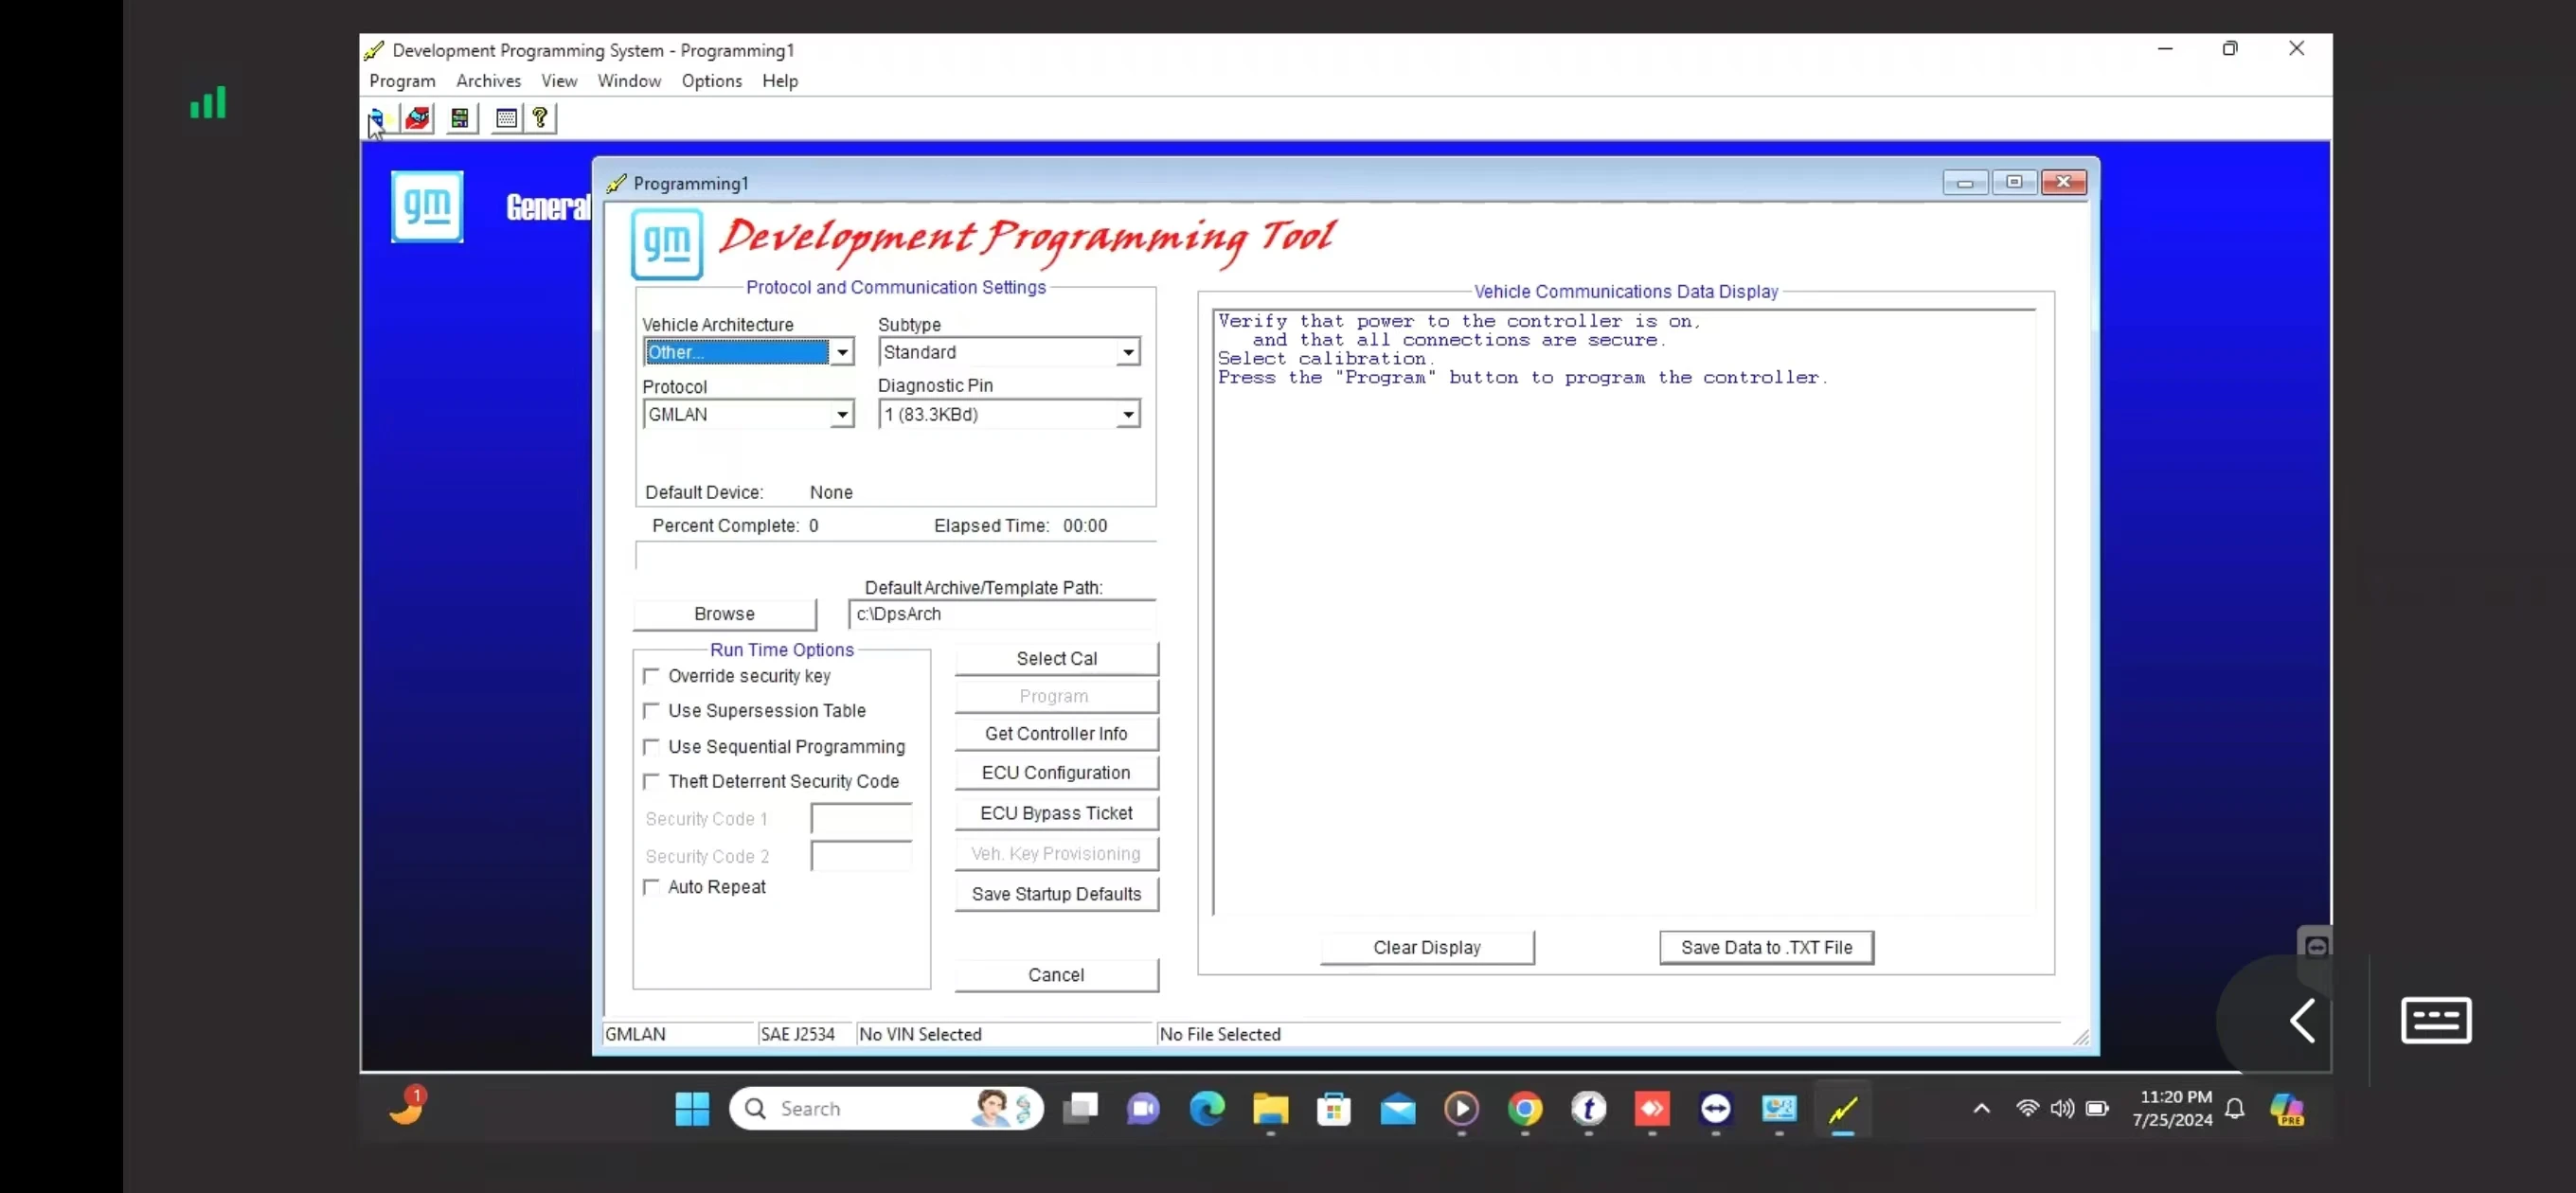Click "No File Selected" in status bar
This screenshot has width=2576, height=1193.
tap(1220, 1035)
